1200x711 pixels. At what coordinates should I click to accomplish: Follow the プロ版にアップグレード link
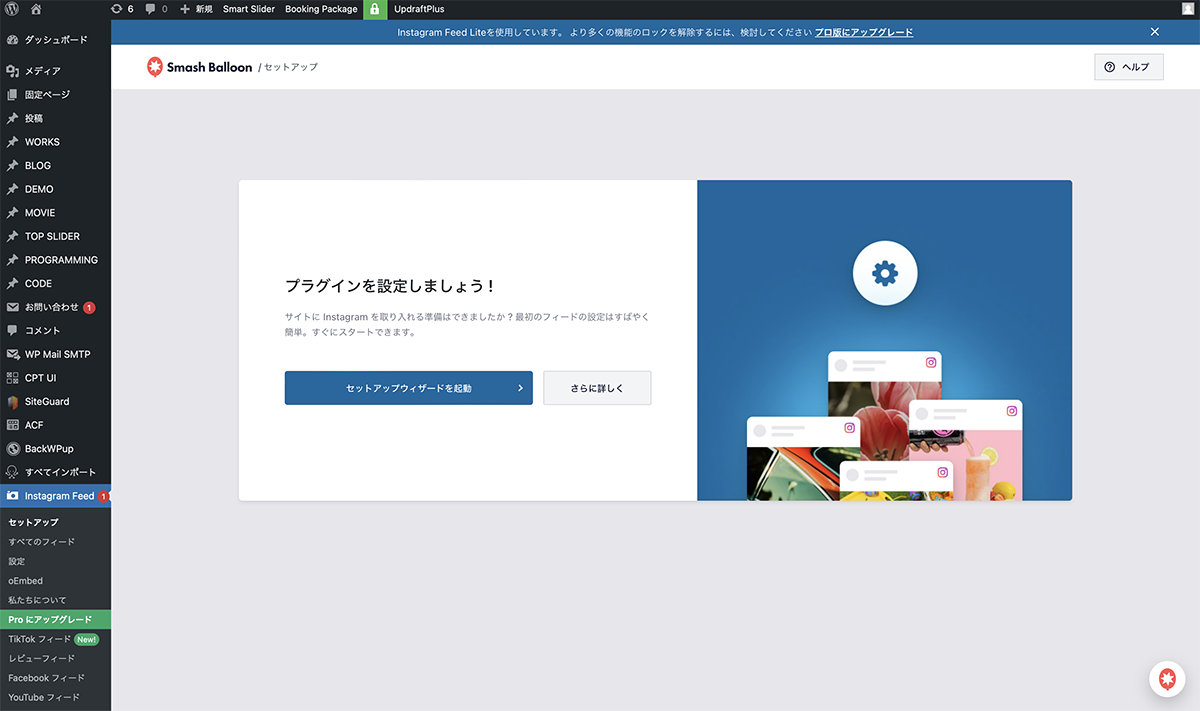point(863,32)
